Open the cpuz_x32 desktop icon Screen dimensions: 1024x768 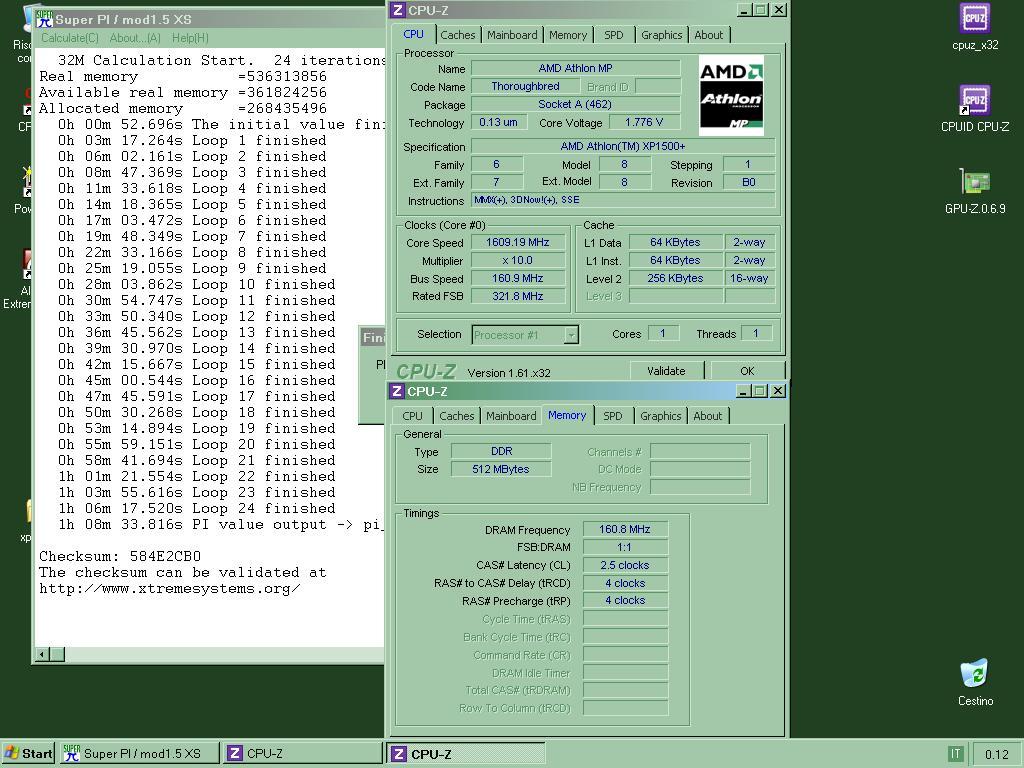click(974, 27)
